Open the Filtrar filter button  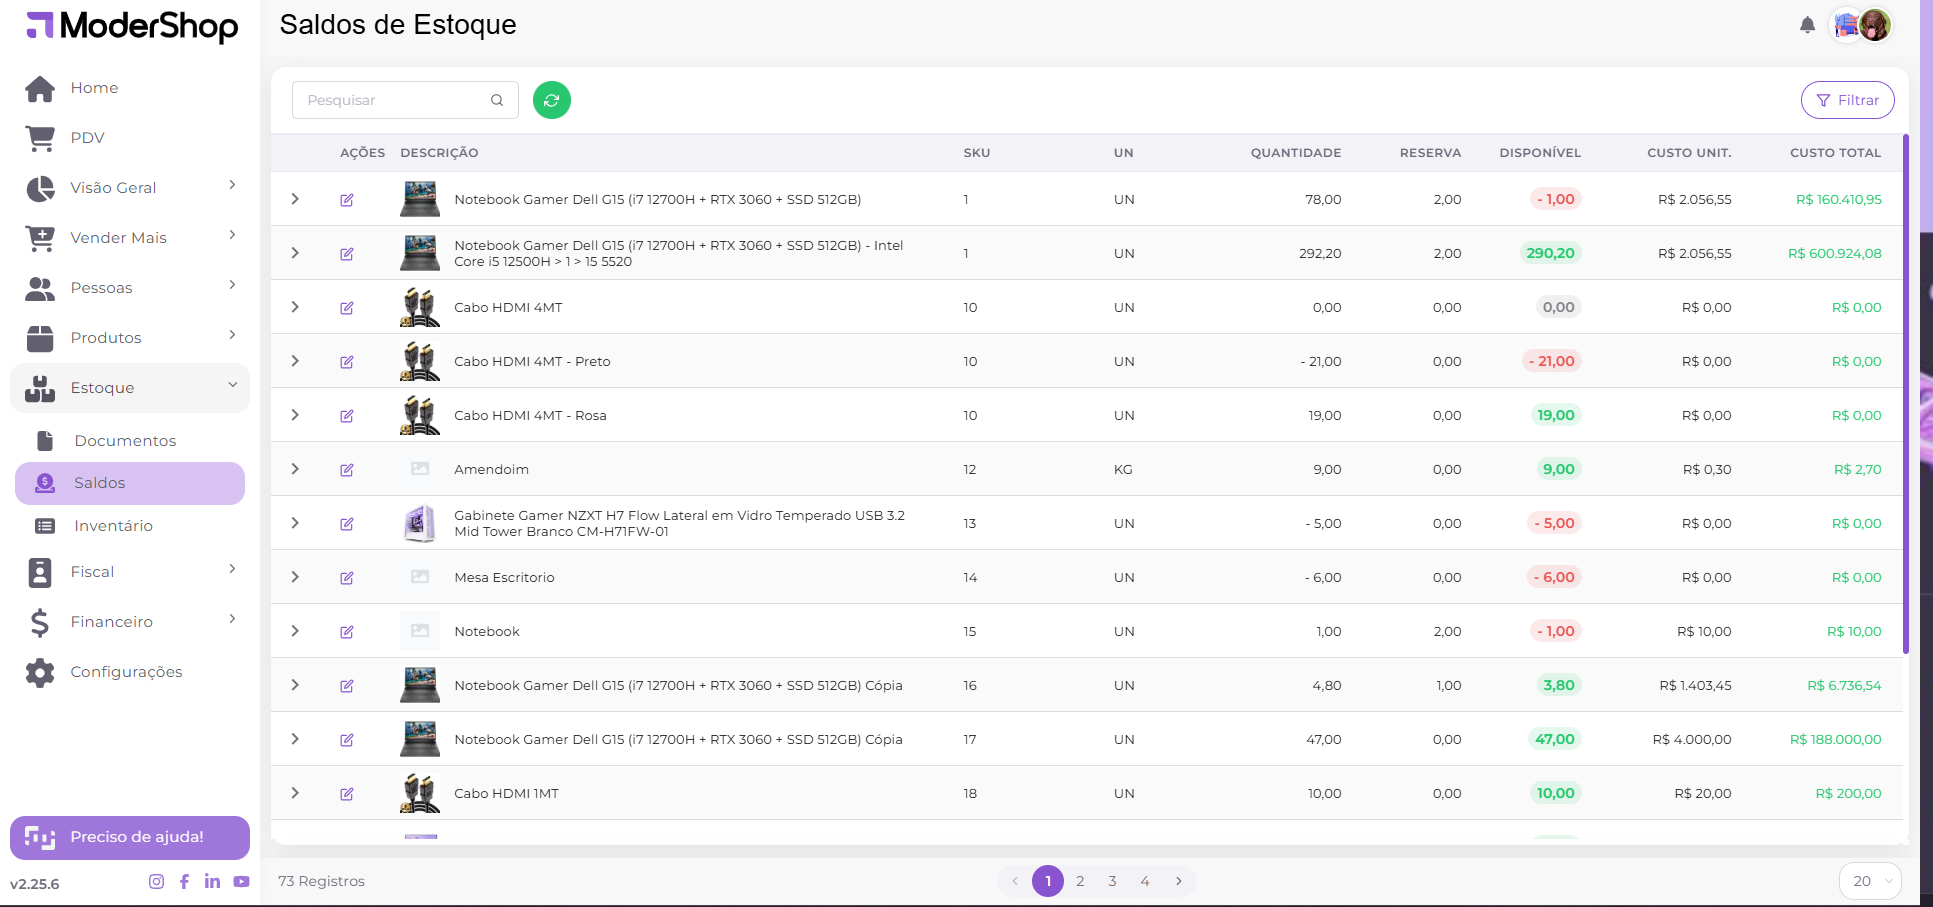(x=1847, y=100)
